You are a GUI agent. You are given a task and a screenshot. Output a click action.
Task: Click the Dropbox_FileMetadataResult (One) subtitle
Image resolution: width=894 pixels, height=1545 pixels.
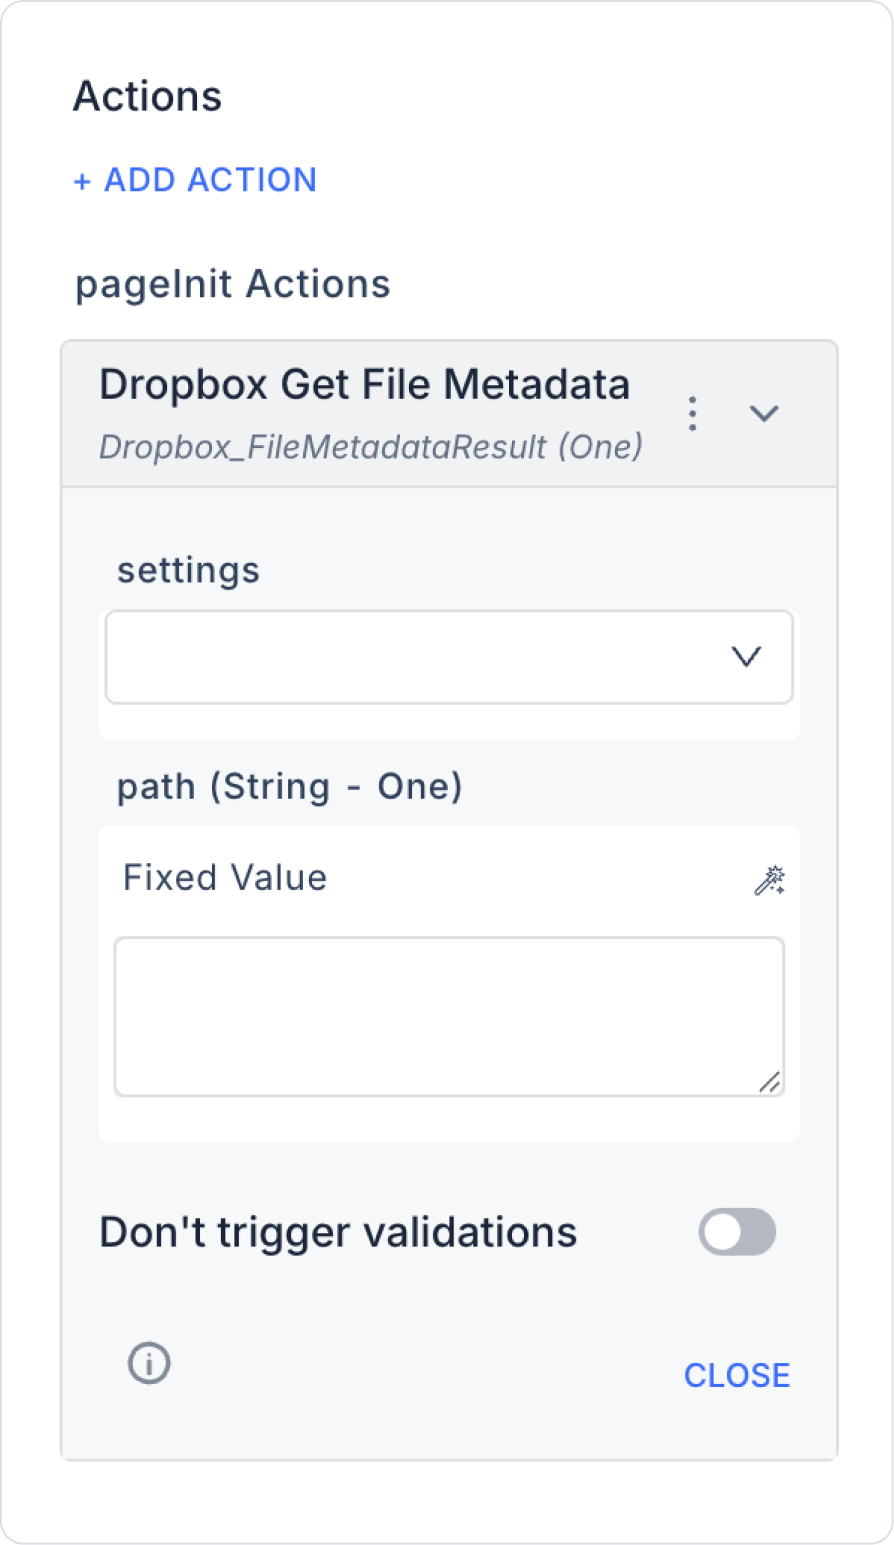click(x=371, y=446)
